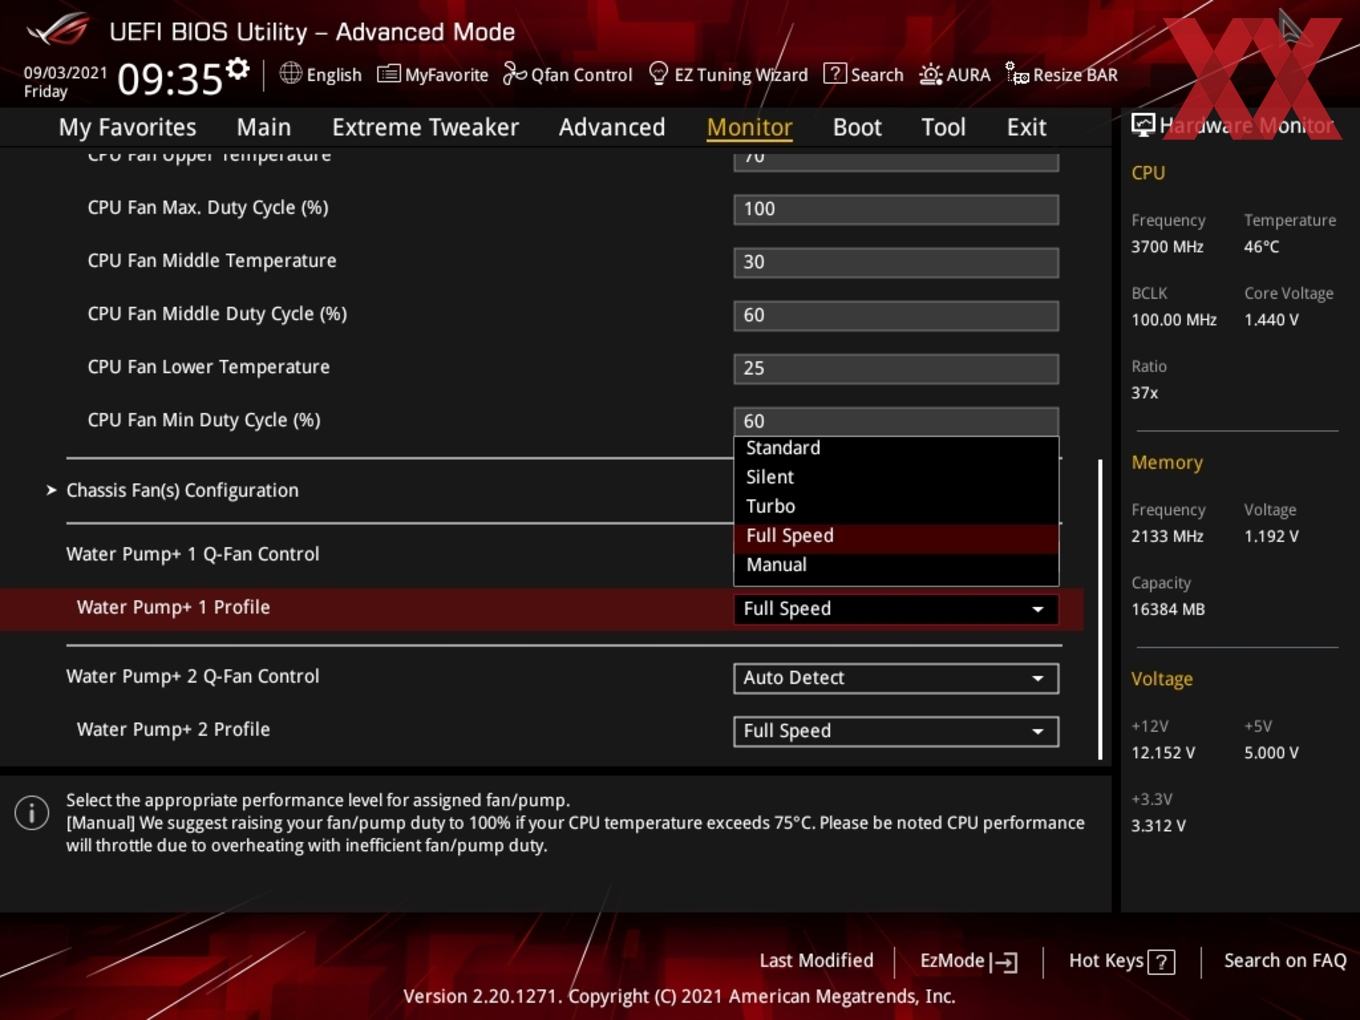The image size is (1360, 1020).
Task: Choose Standard from profile dropdown list
Action: click(896, 448)
